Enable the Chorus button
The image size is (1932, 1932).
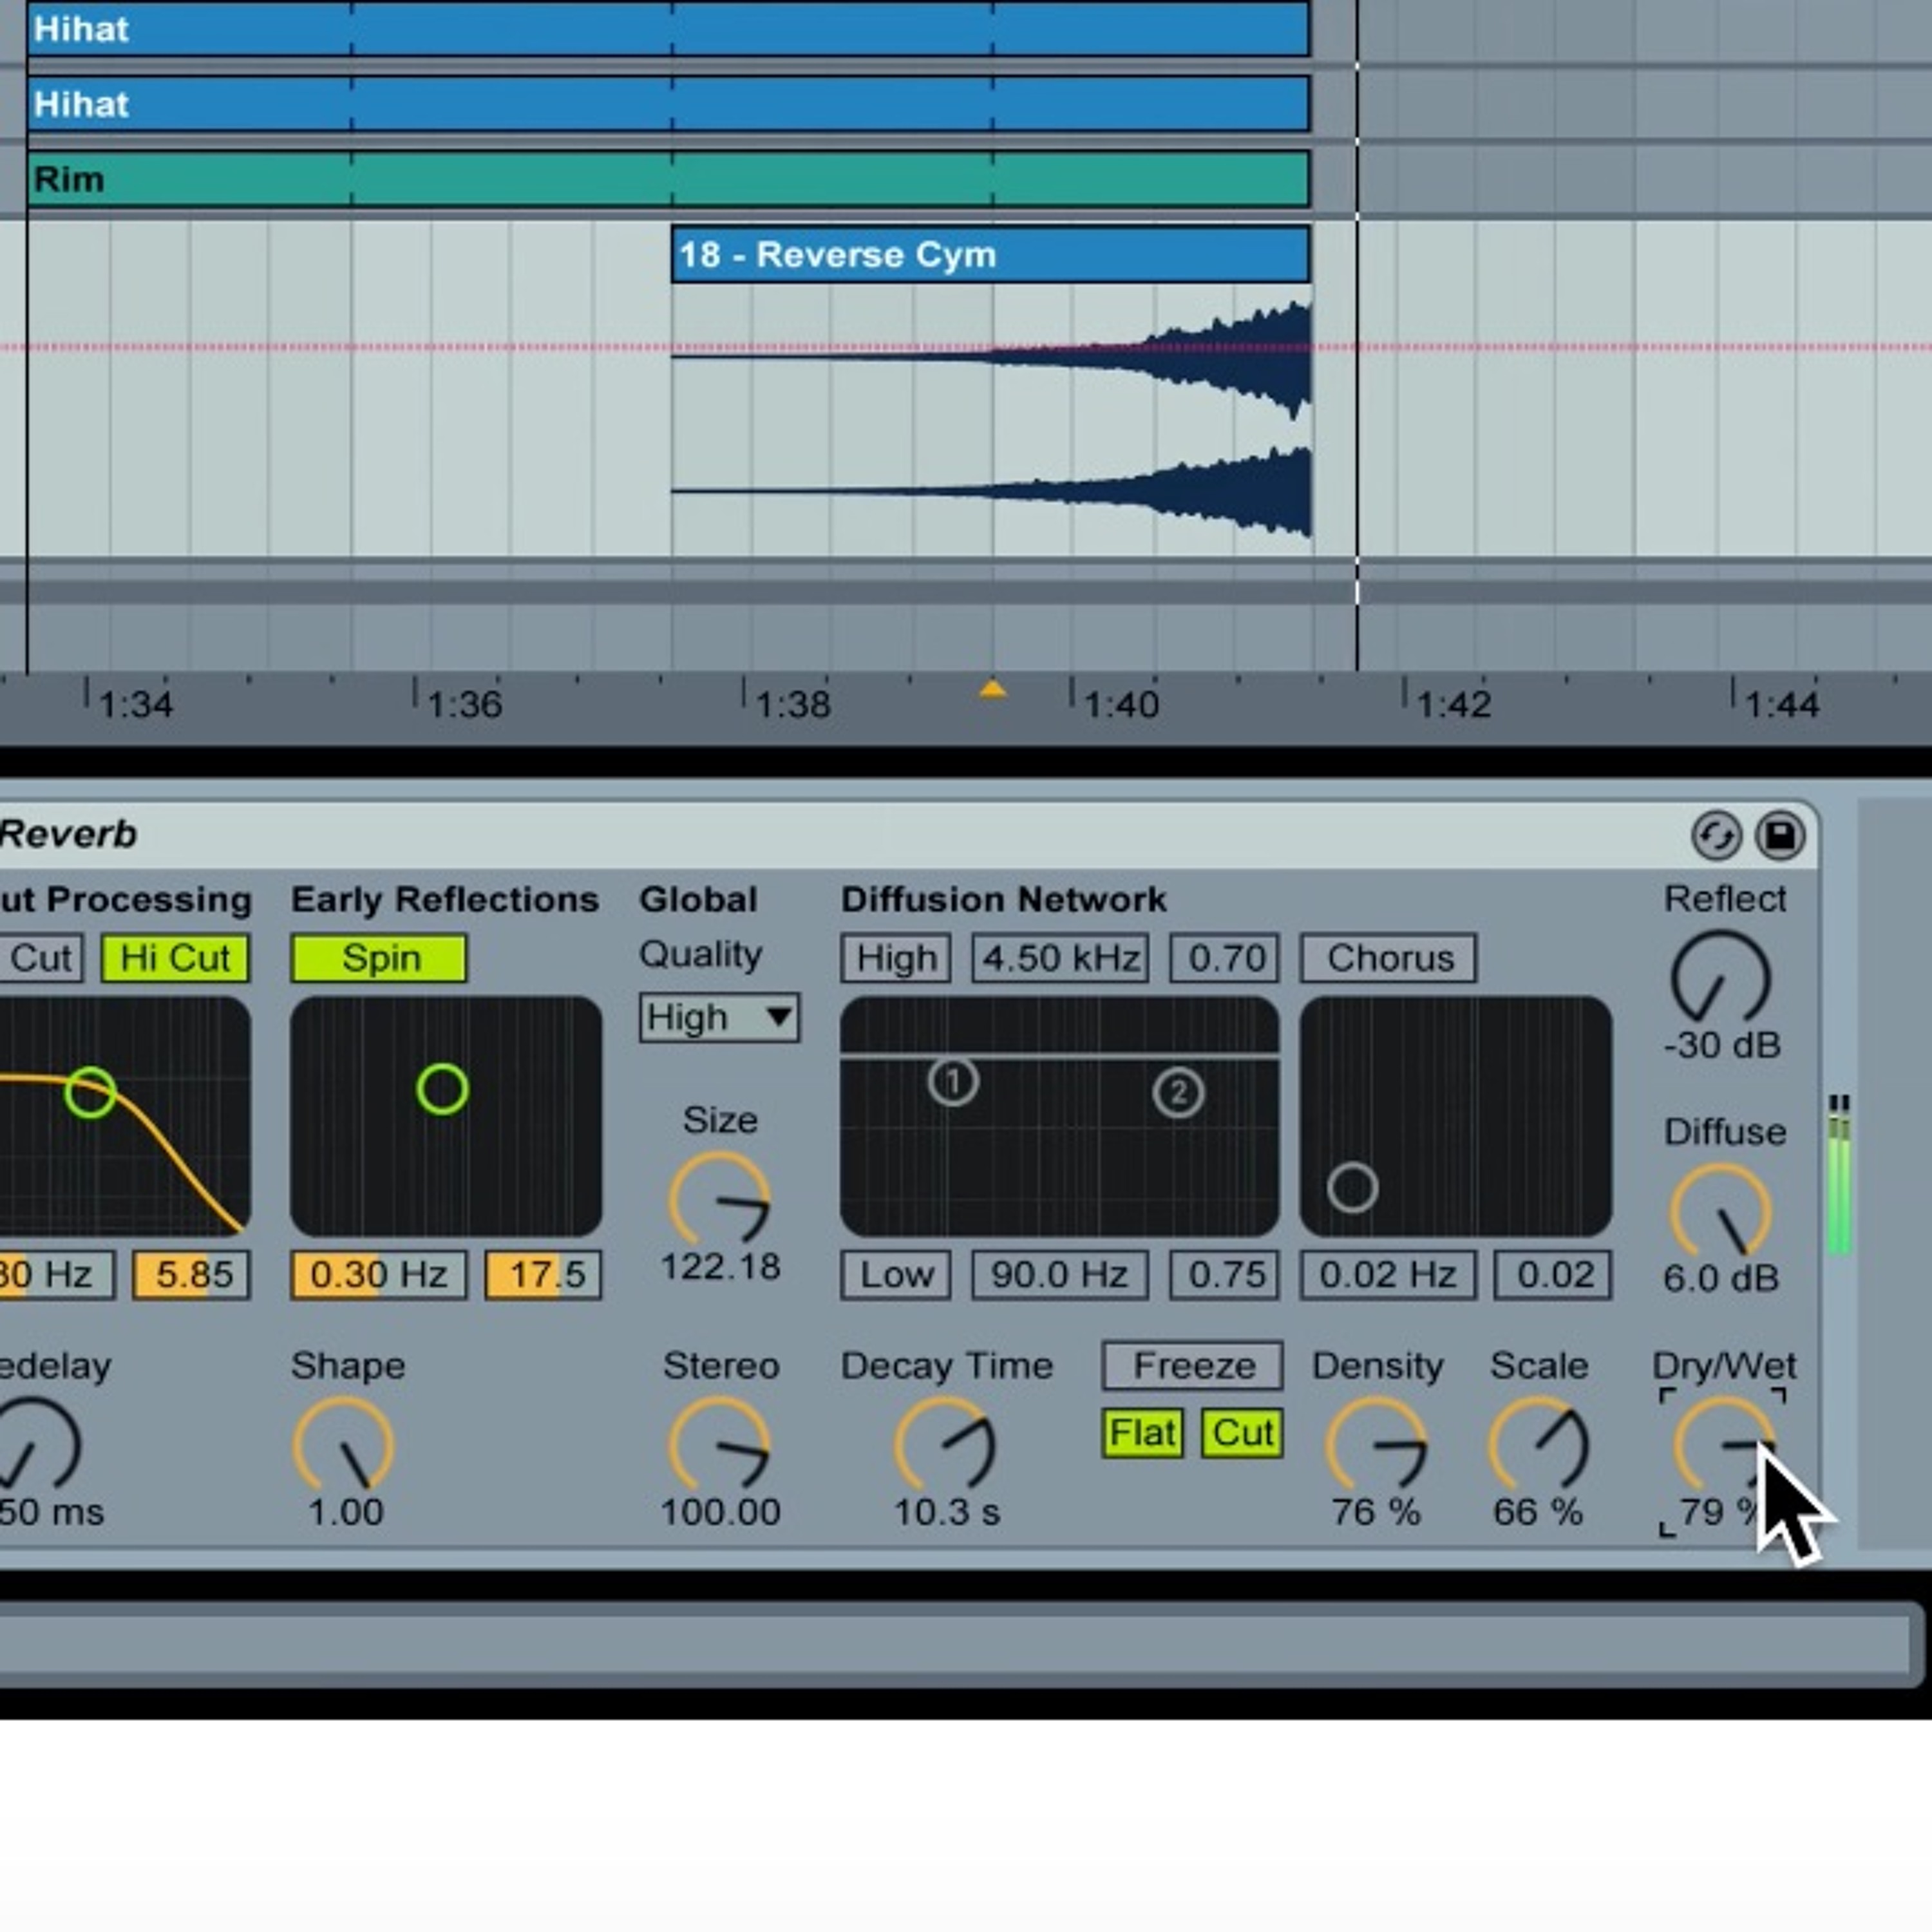pyautogui.click(x=1389, y=958)
